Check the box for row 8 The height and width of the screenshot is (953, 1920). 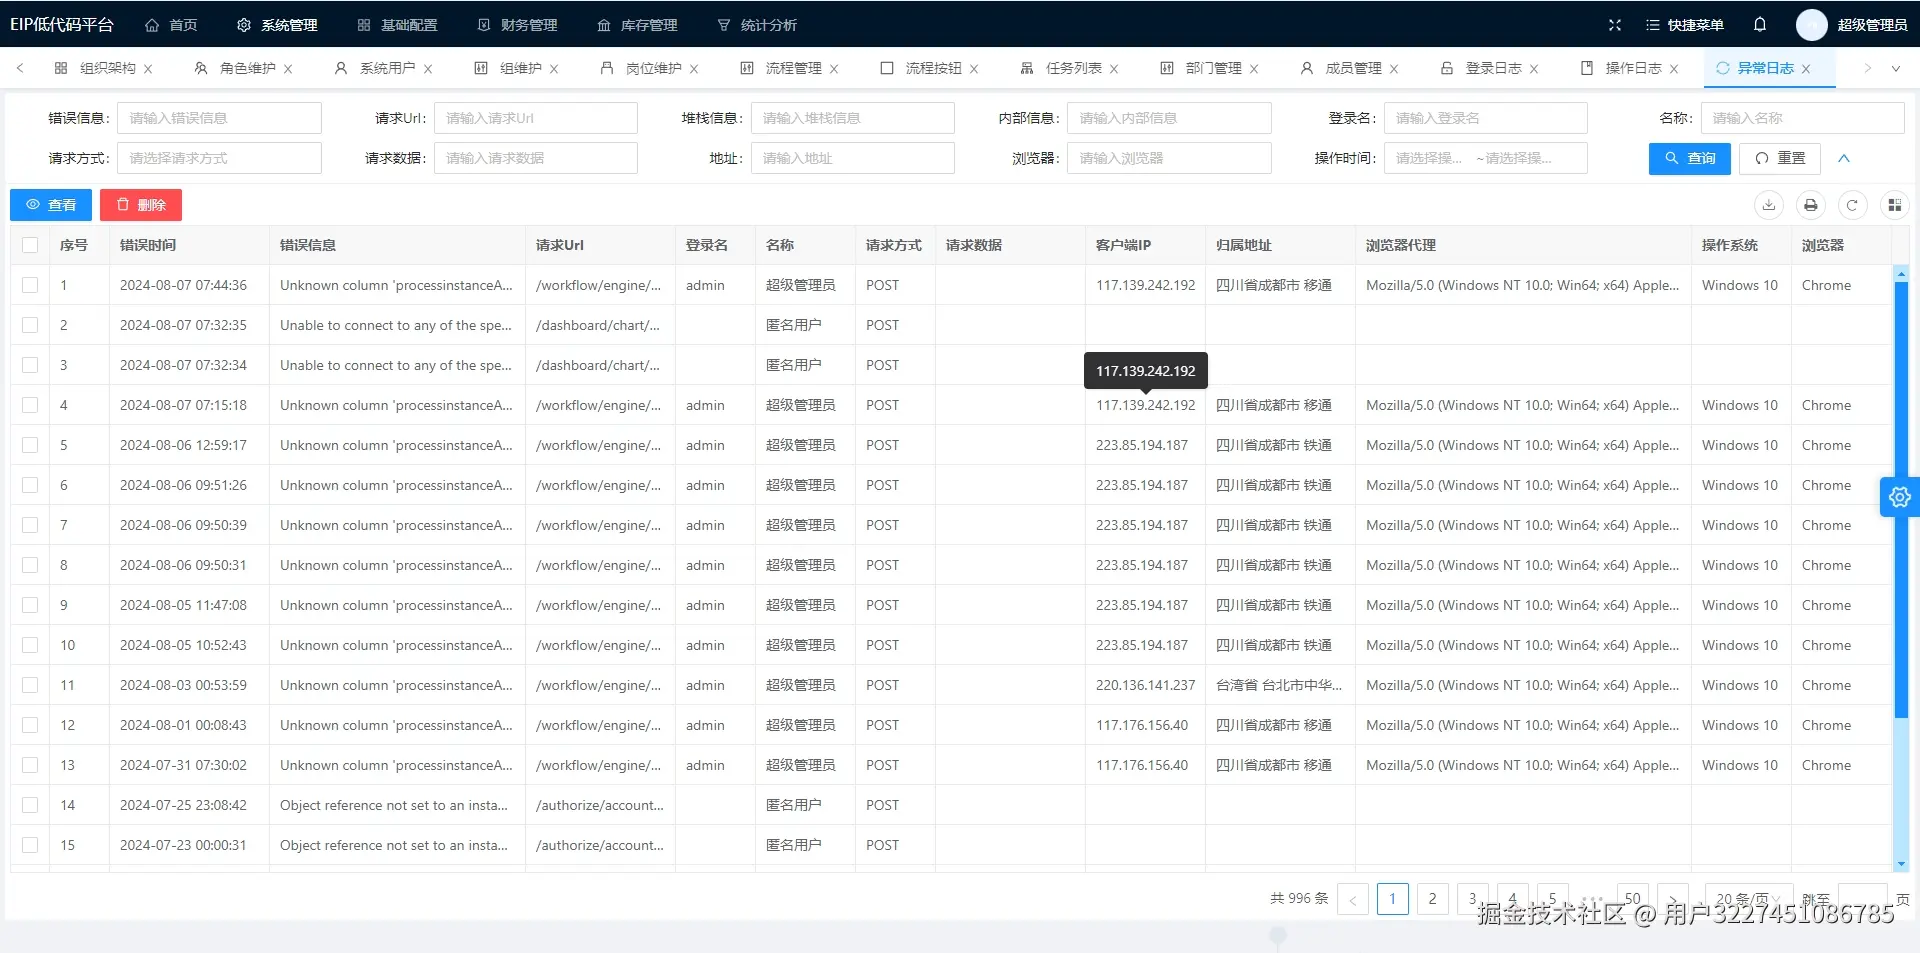[x=30, y=565]
